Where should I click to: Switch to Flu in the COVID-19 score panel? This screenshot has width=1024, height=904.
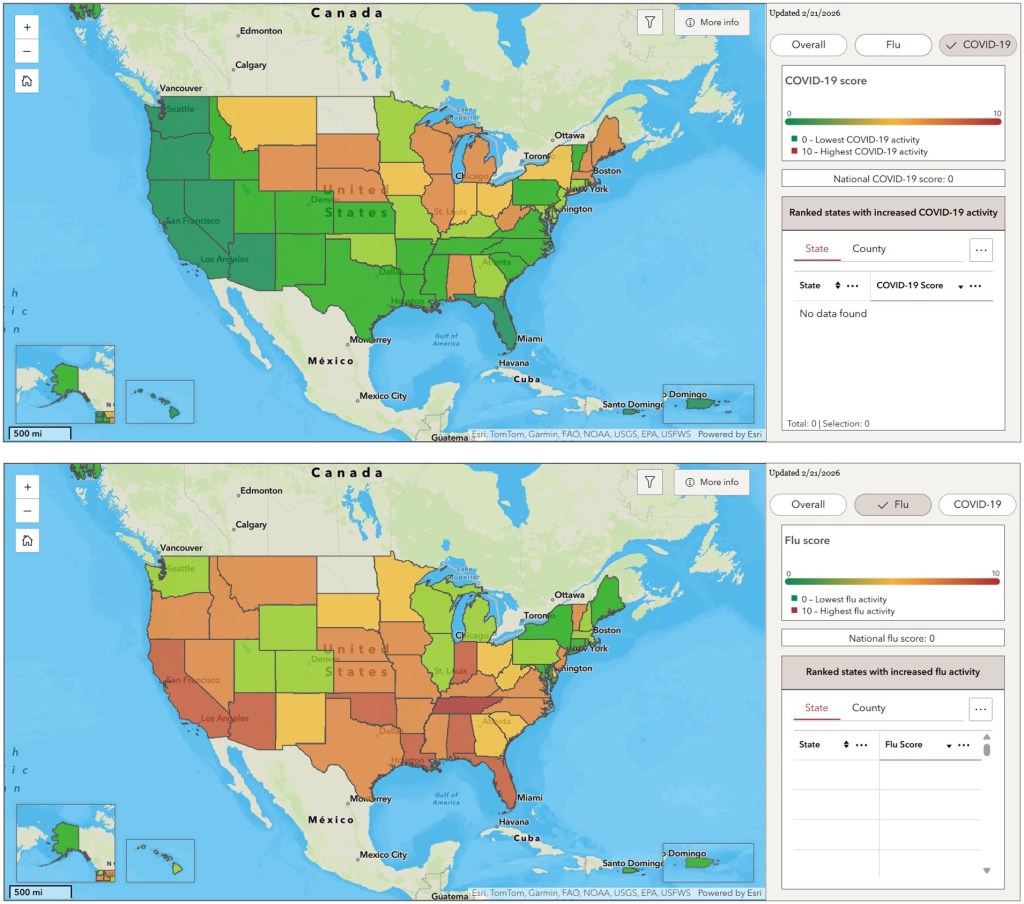(x=893, y=45)
